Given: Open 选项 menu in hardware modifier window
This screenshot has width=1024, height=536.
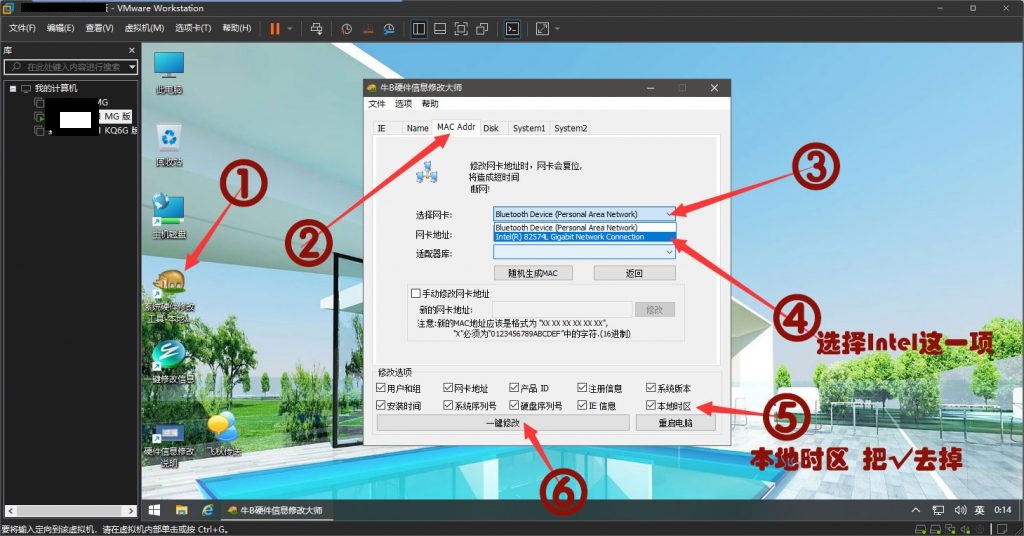Looking at the screenshot, I should [403, 104].
